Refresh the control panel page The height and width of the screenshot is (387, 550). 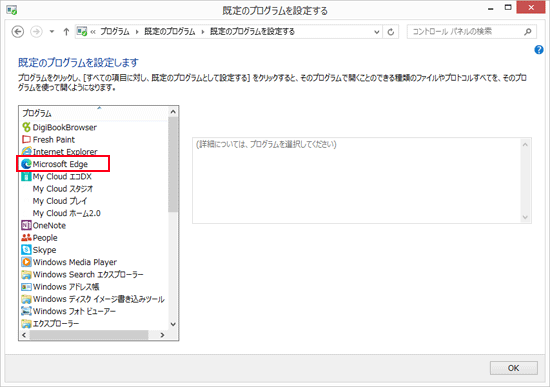pyautogui.click(x=390, y=32)
